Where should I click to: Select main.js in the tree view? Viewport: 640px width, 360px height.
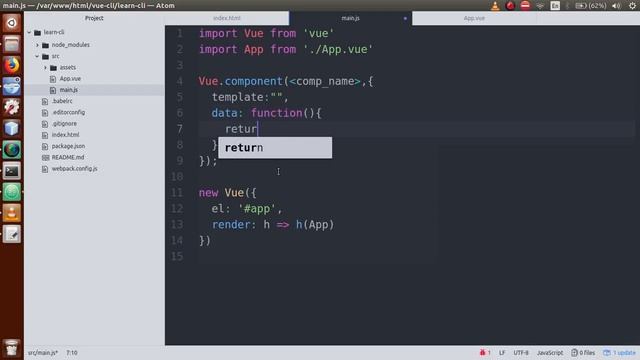click(x=69, y=90)
